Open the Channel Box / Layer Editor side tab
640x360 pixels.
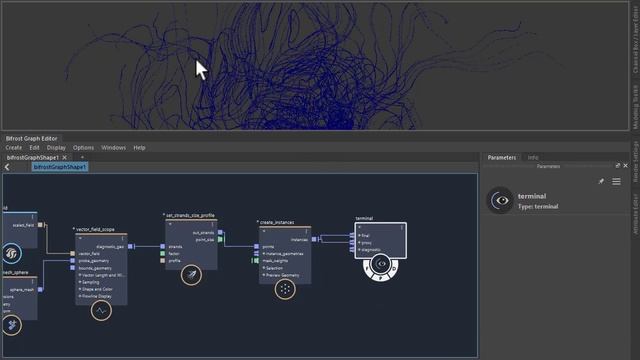635,41
